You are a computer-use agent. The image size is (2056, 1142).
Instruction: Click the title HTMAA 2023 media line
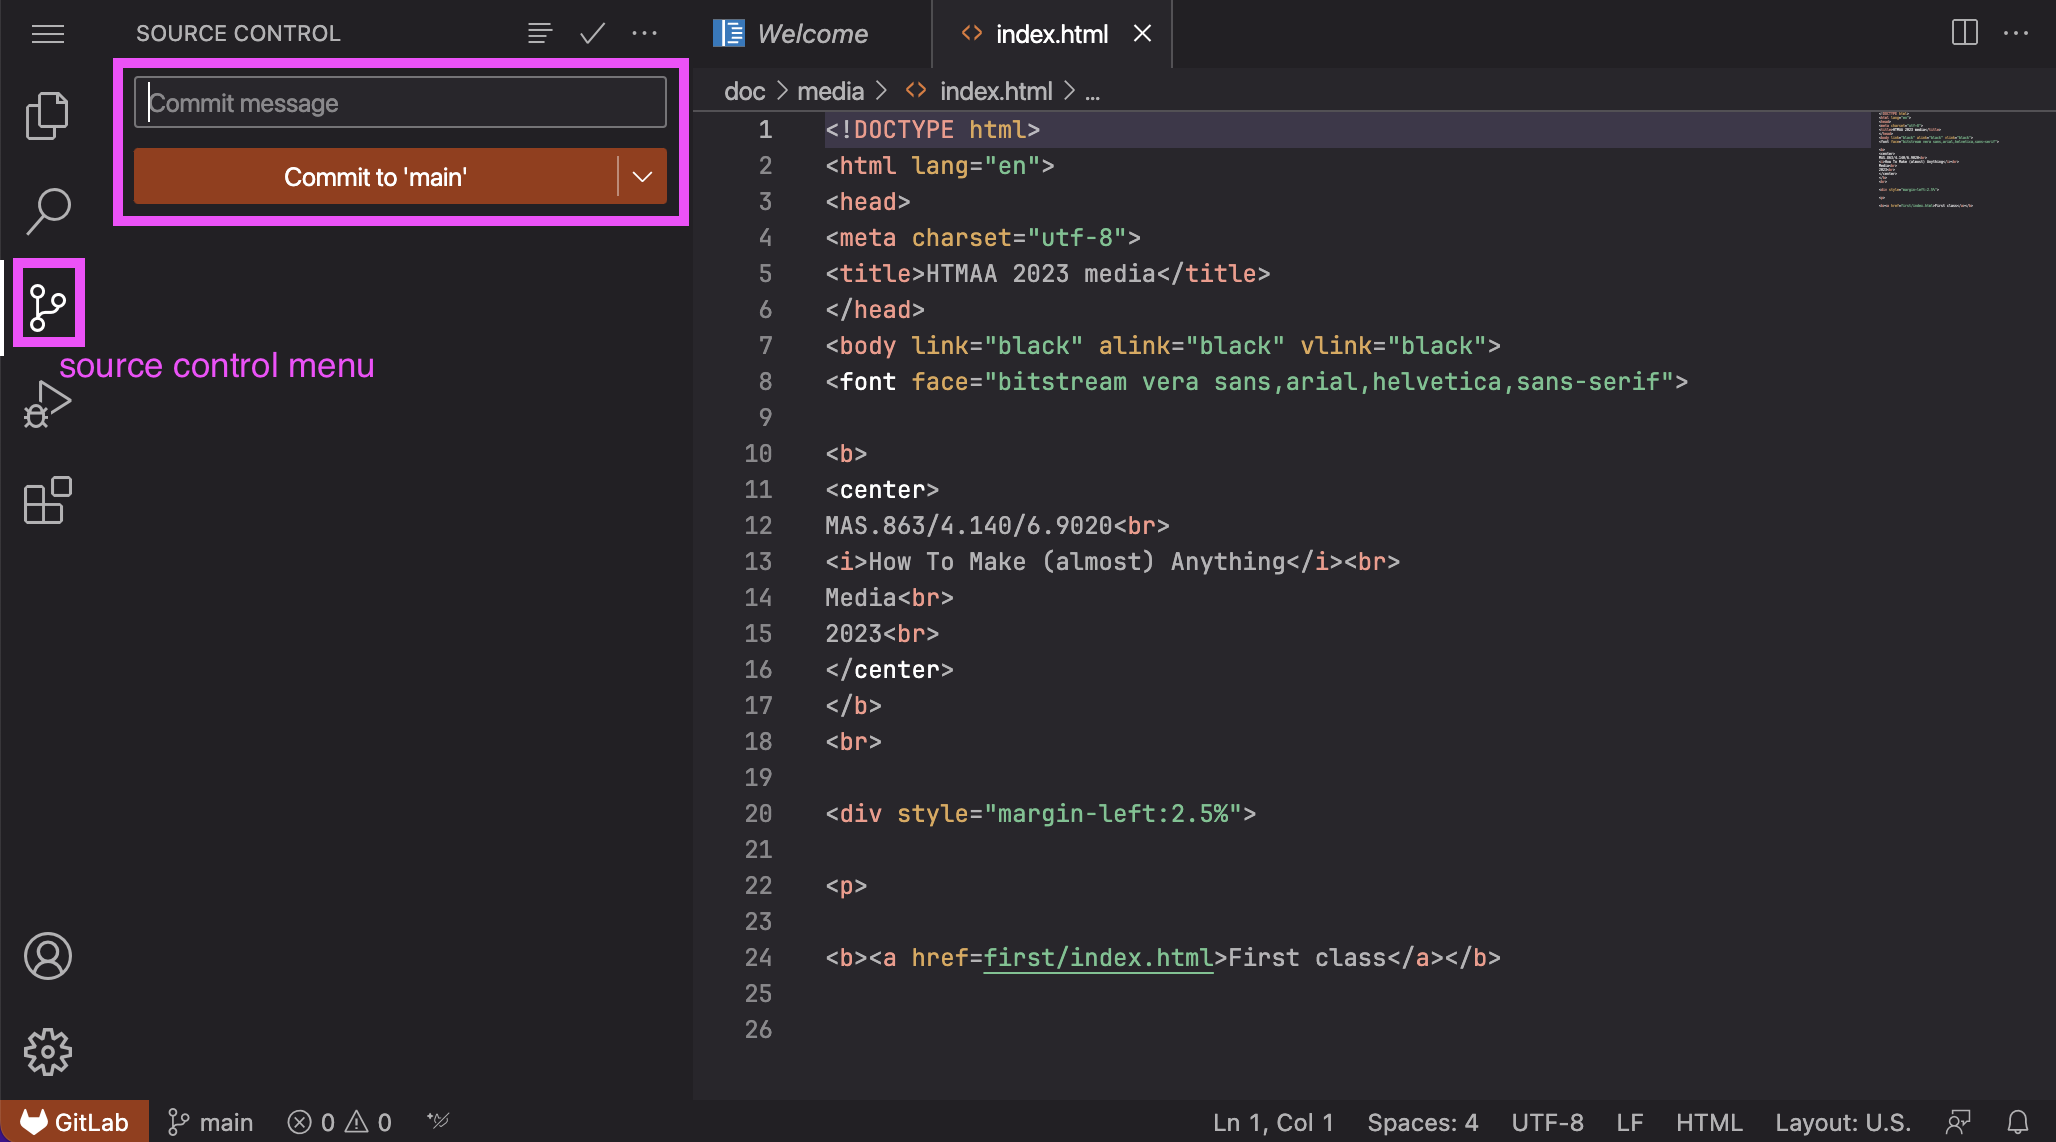(x=1047, y=273)
